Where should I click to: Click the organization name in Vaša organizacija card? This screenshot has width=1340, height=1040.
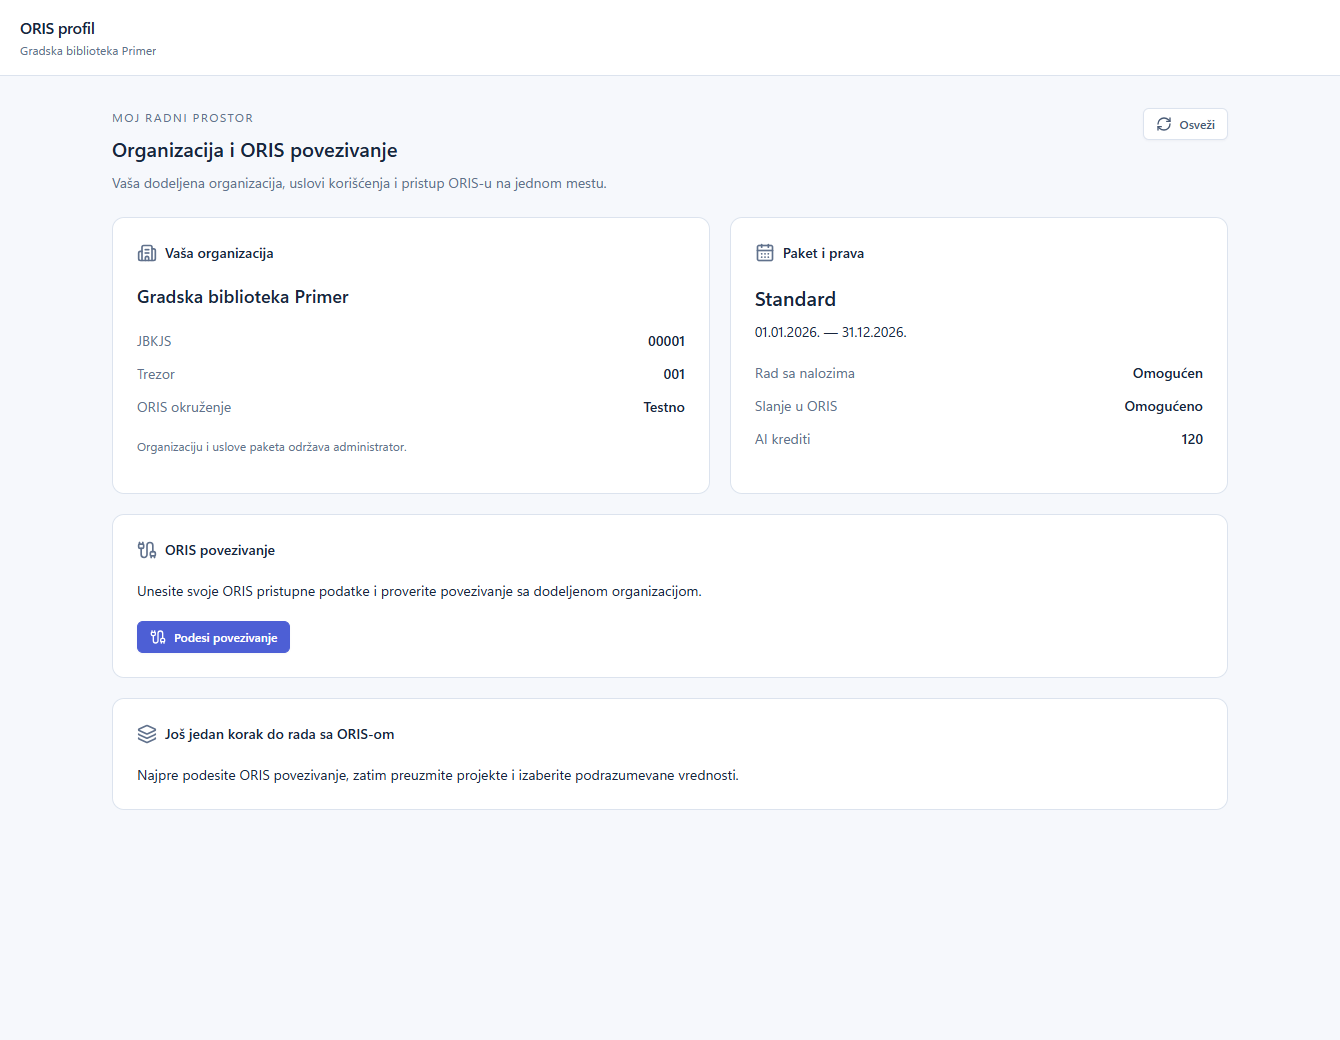click(x=243, y=297)
